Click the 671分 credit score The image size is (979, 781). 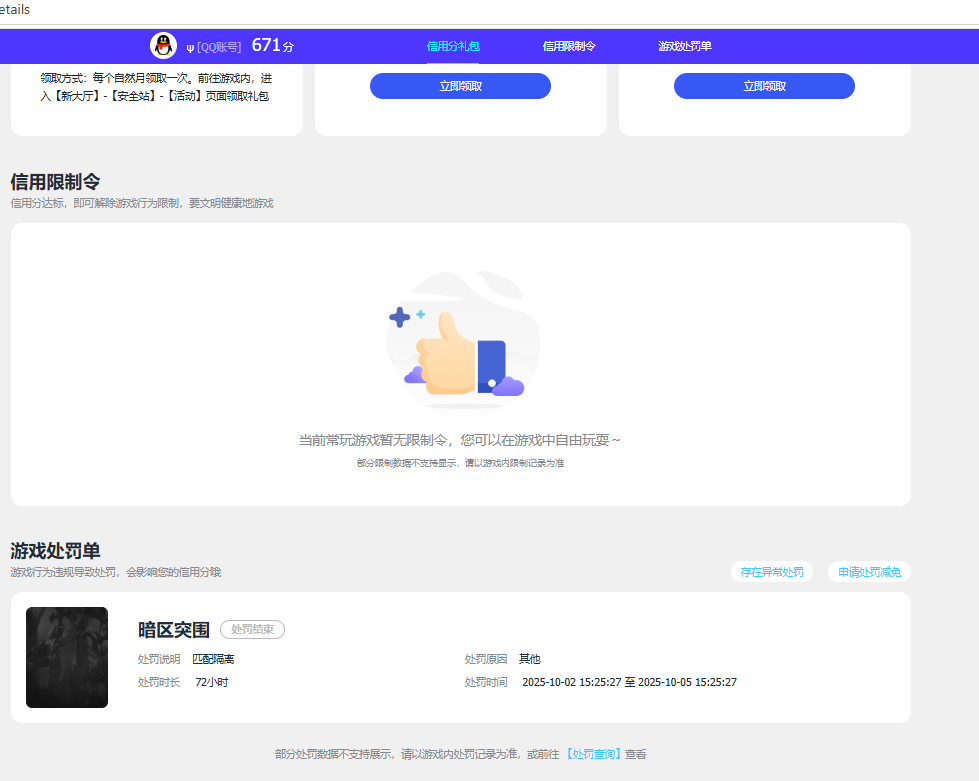click(x=272, y=46)
